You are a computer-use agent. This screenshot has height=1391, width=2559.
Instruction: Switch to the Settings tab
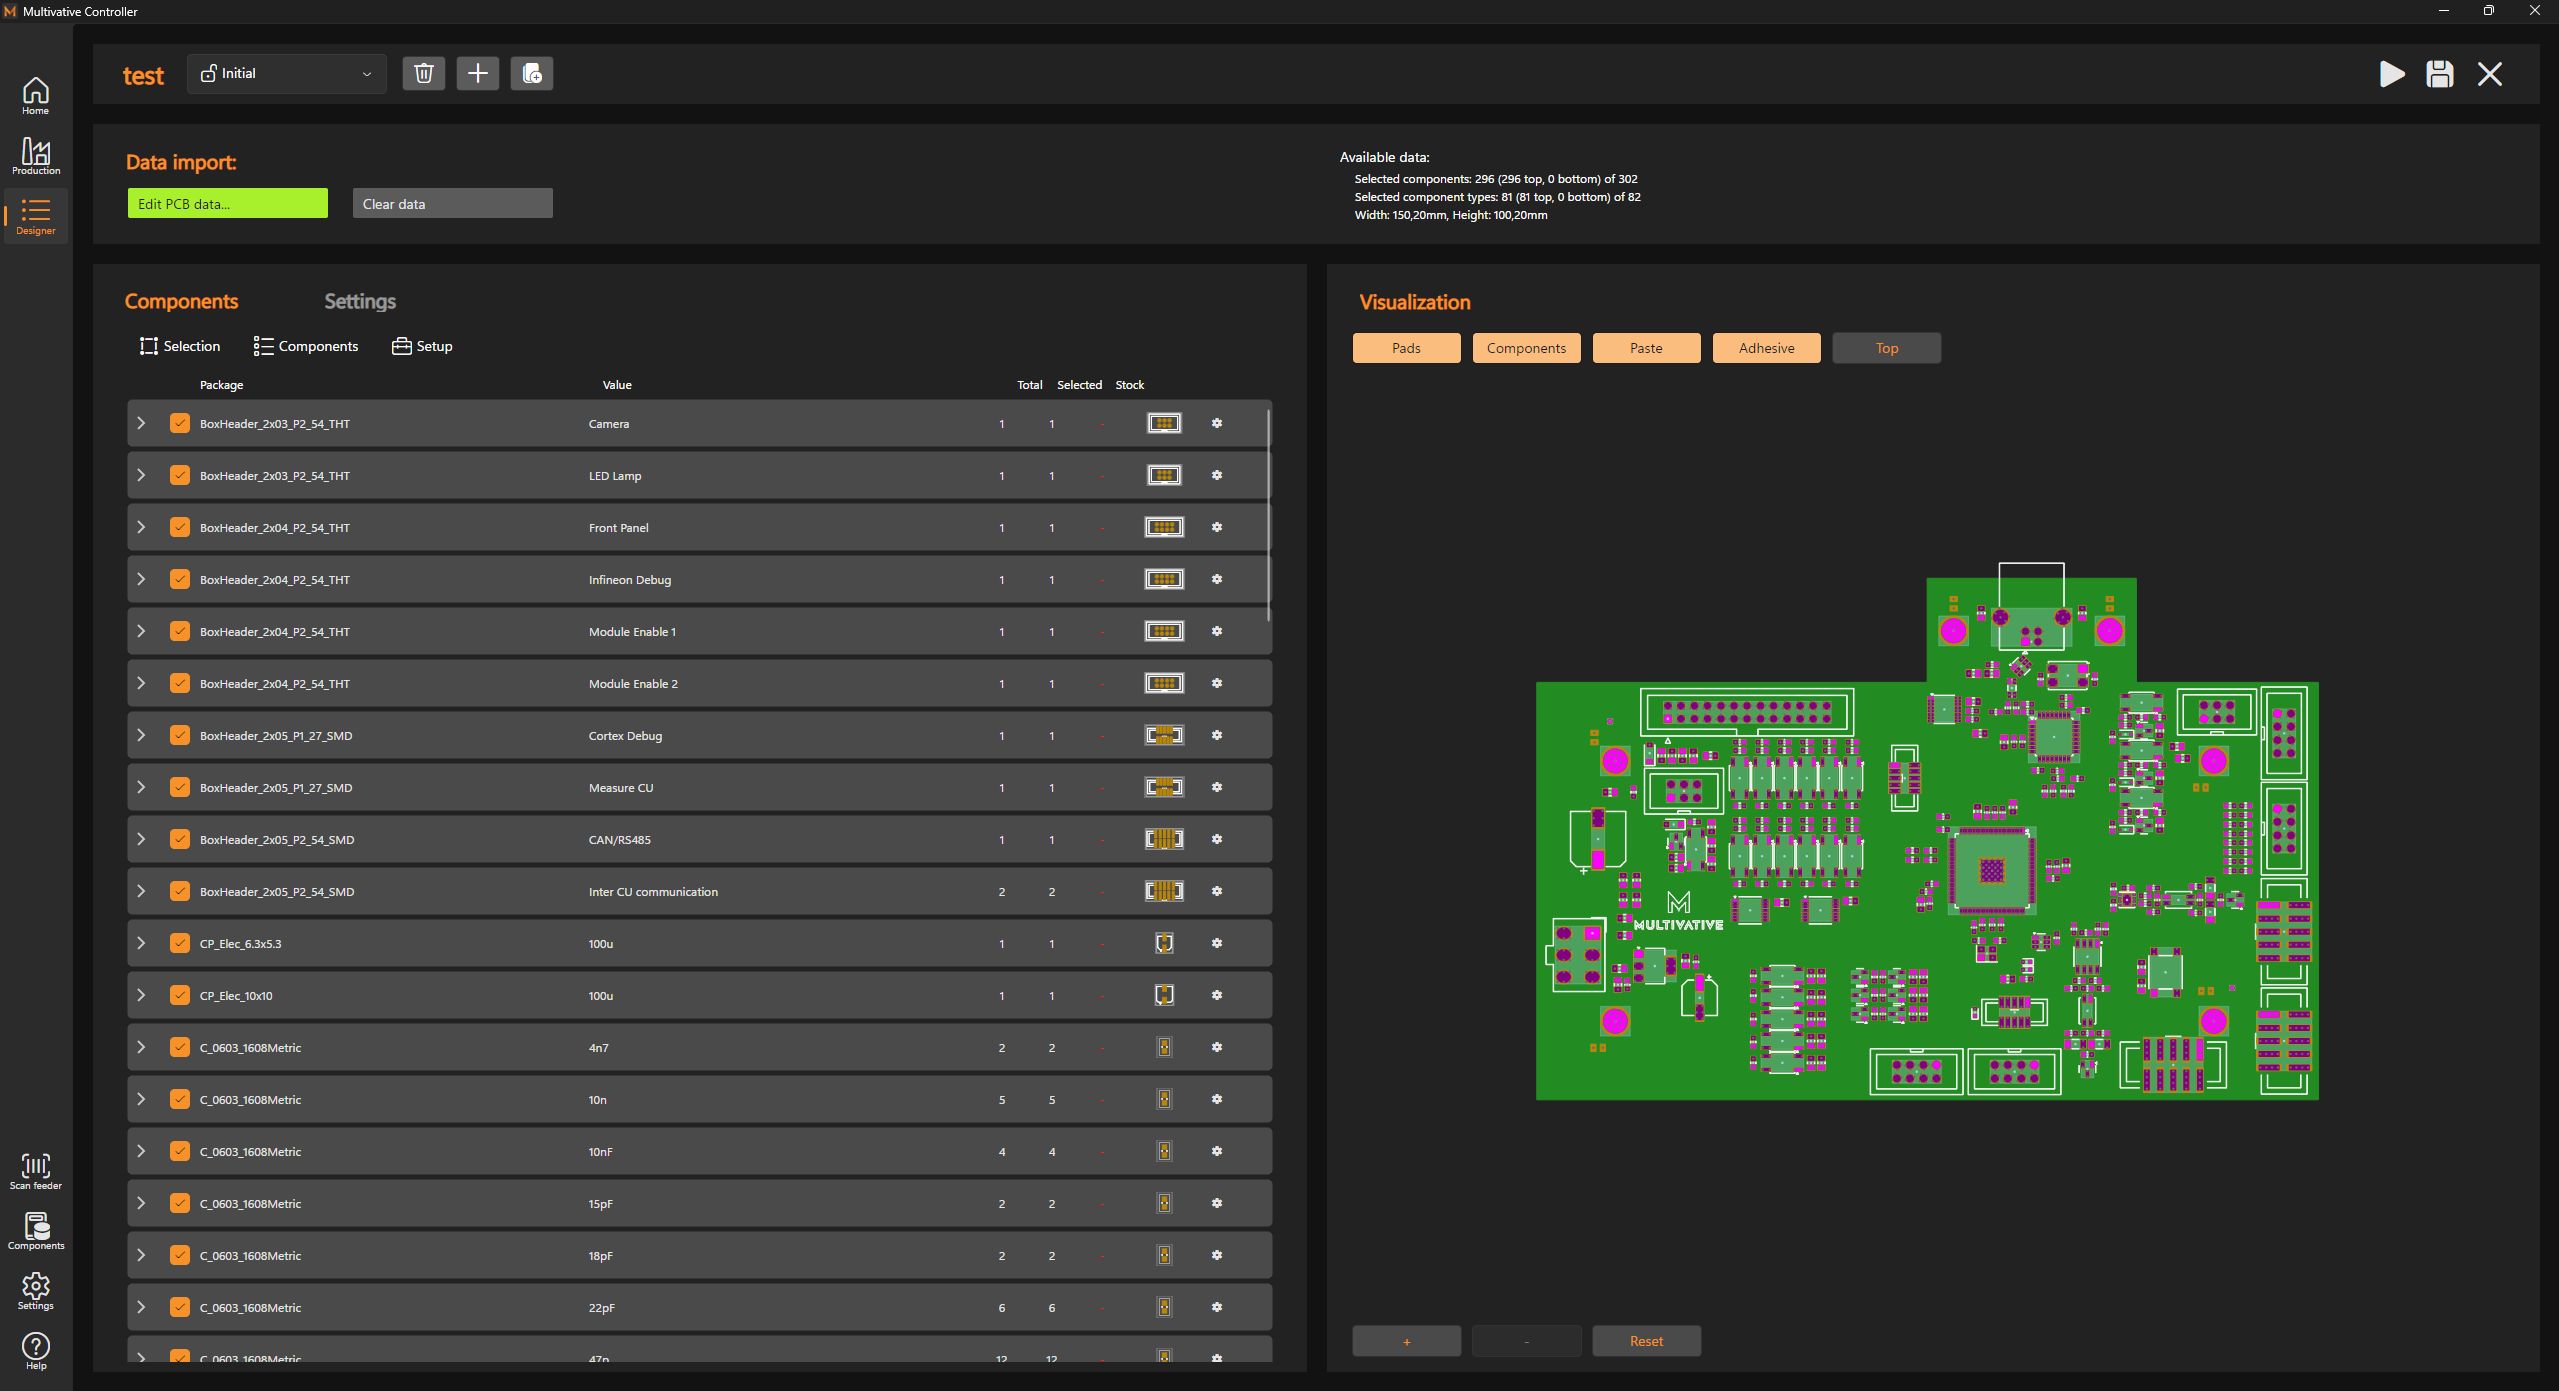[x=360, y=301]
